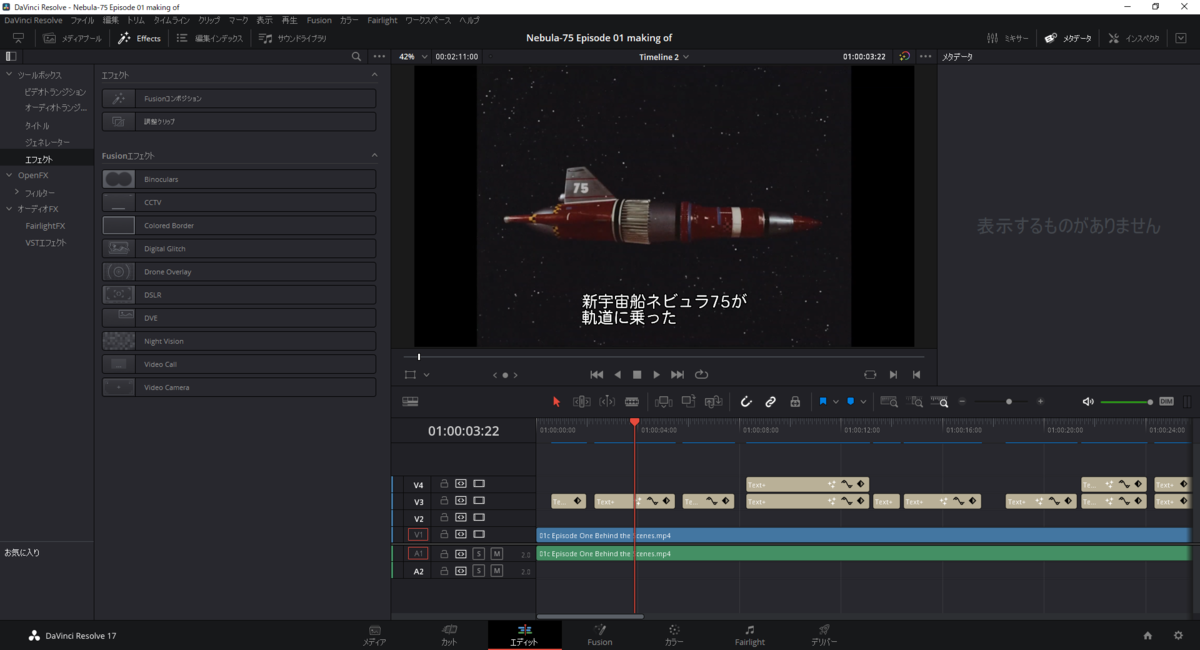Open the inspector (インスペクタ) panel
Image resolution: width=1200 pixels, height=650 pixels.
point(1134,38)
